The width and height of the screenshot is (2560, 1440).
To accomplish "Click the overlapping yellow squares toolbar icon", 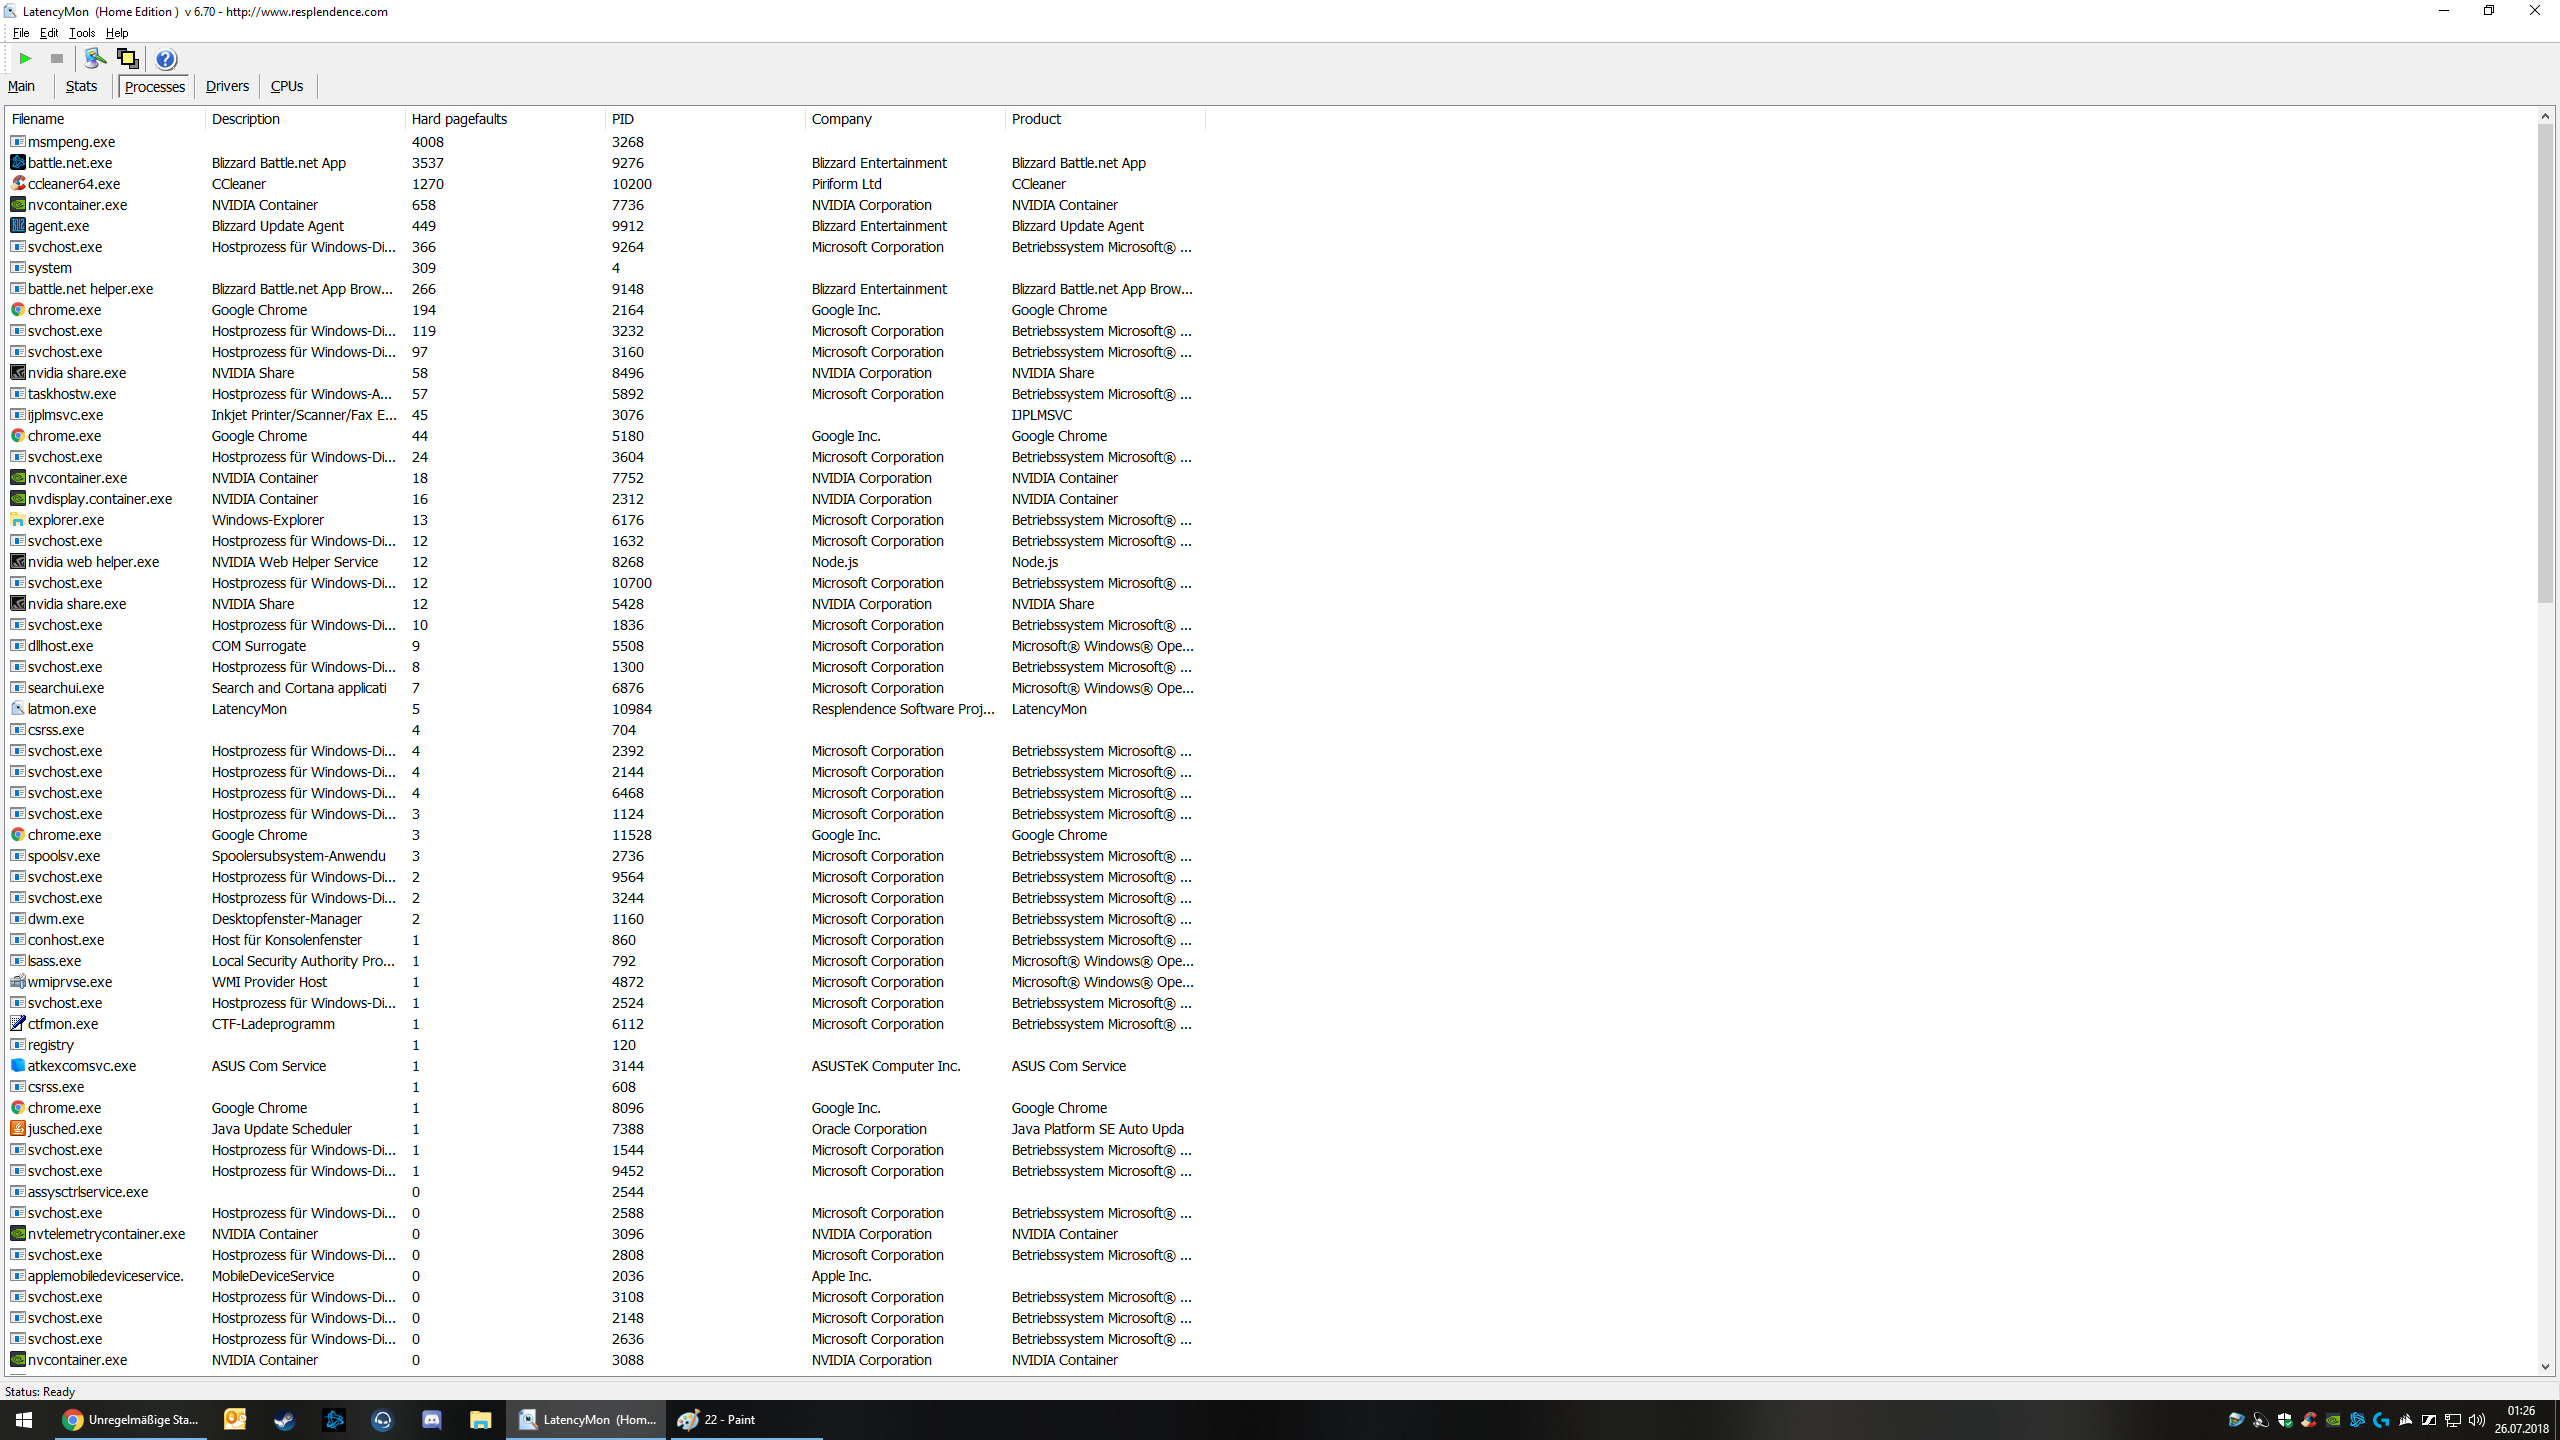I will (127, 59).
